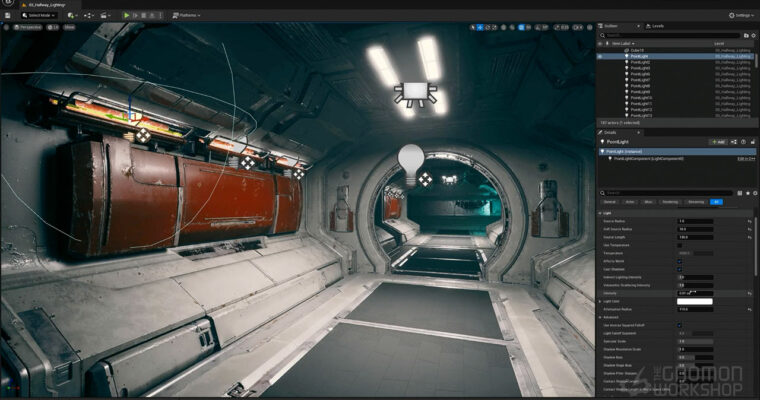
Task: Start Play in Editor with the green play button
Action: tap(127, 16)
